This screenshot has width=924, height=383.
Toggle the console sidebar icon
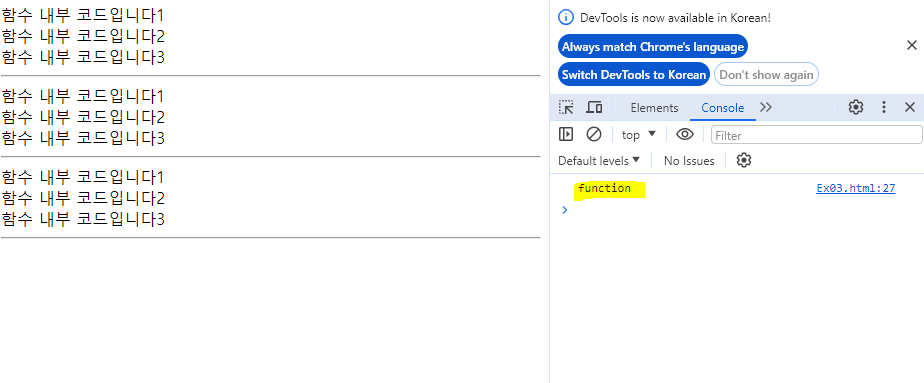point(566,134)
